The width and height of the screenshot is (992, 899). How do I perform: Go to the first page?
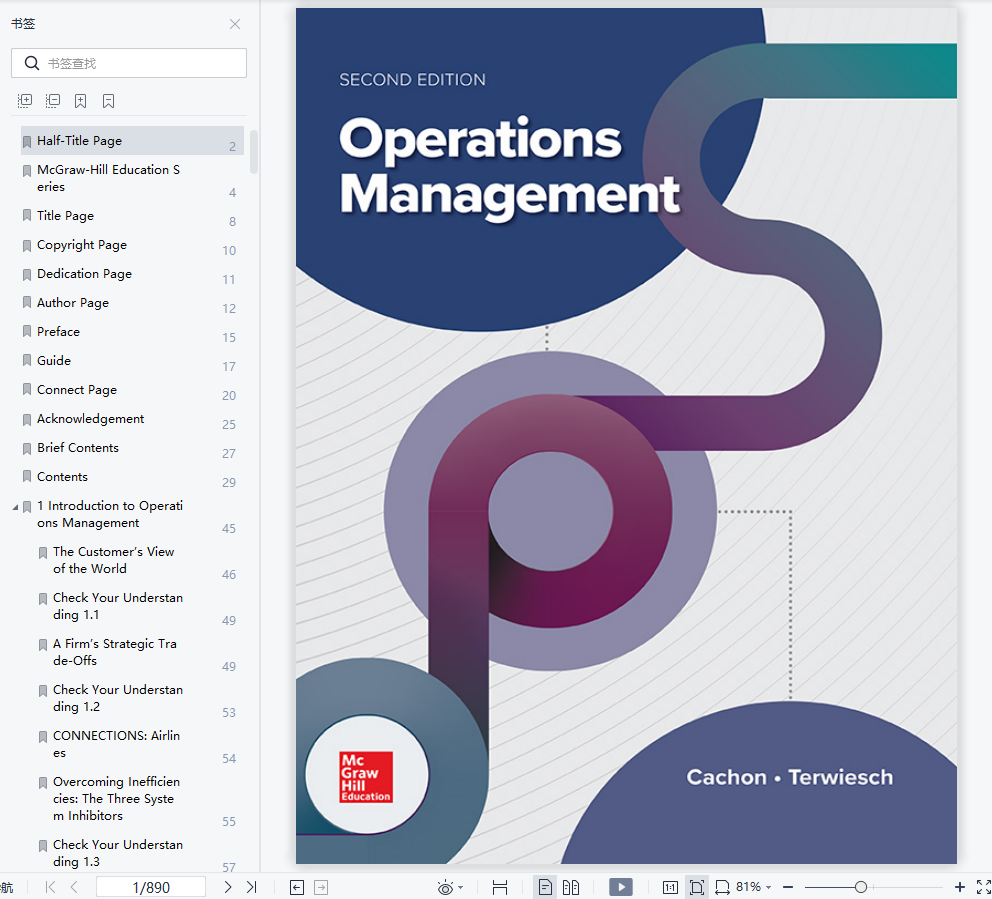[x=51, y=887]
